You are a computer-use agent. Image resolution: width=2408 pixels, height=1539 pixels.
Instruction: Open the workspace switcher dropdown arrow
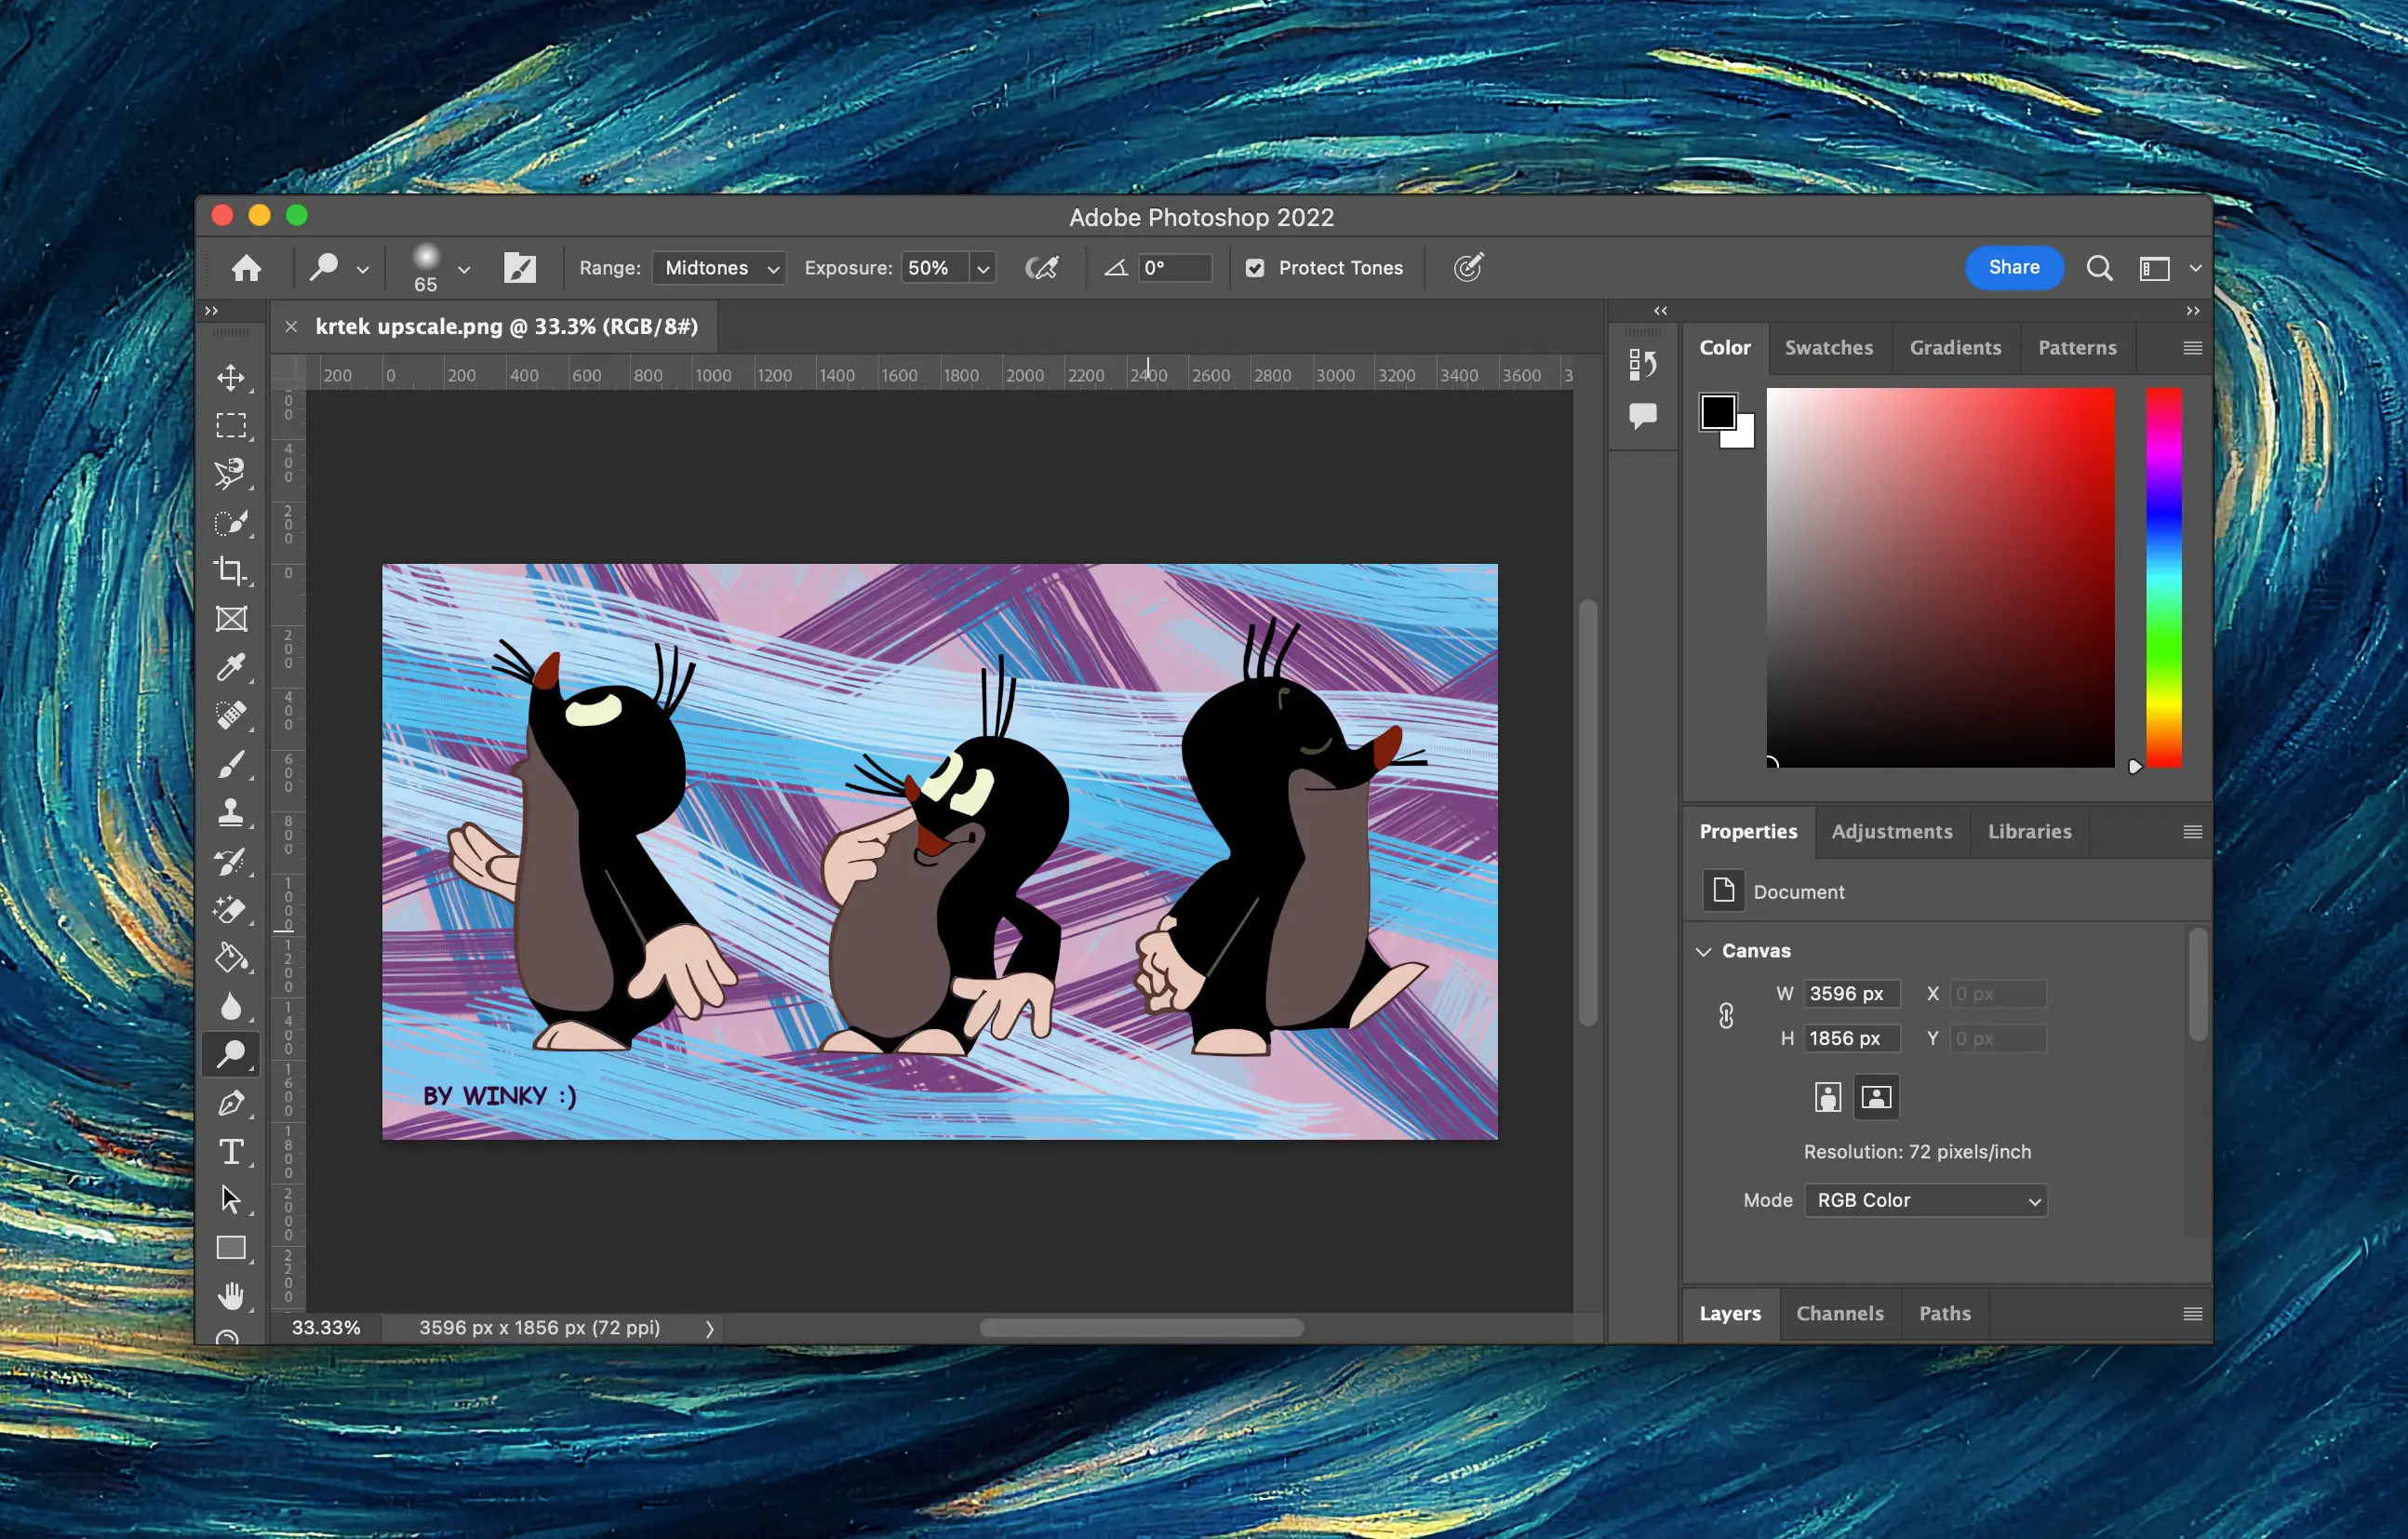(2195, 268)
